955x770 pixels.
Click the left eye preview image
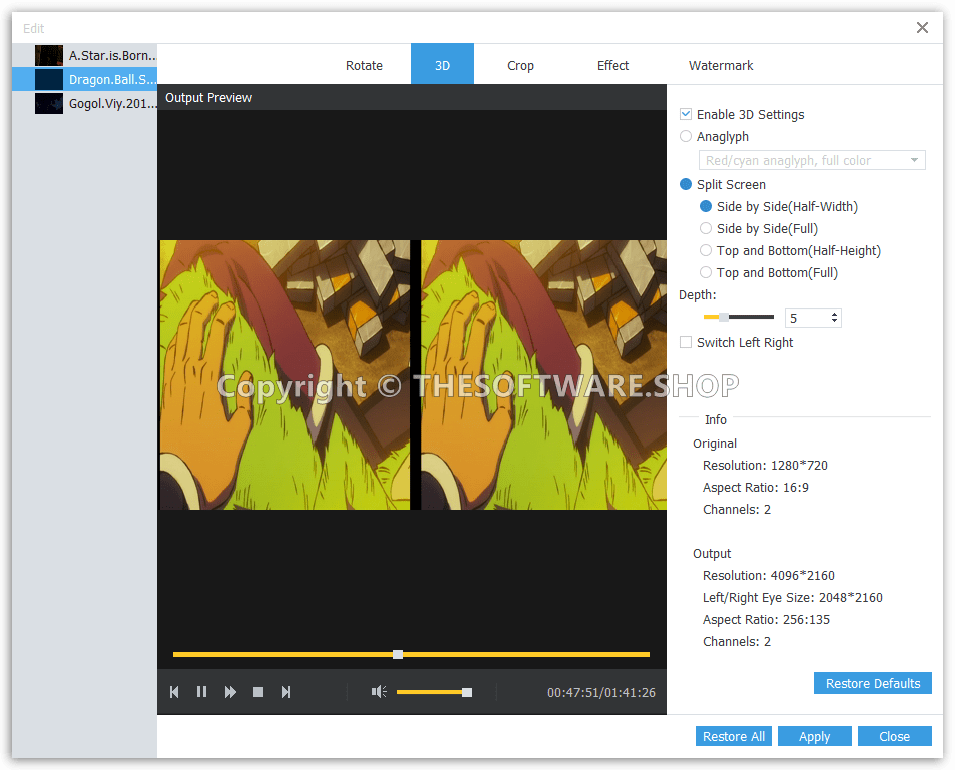click(285, 375)
